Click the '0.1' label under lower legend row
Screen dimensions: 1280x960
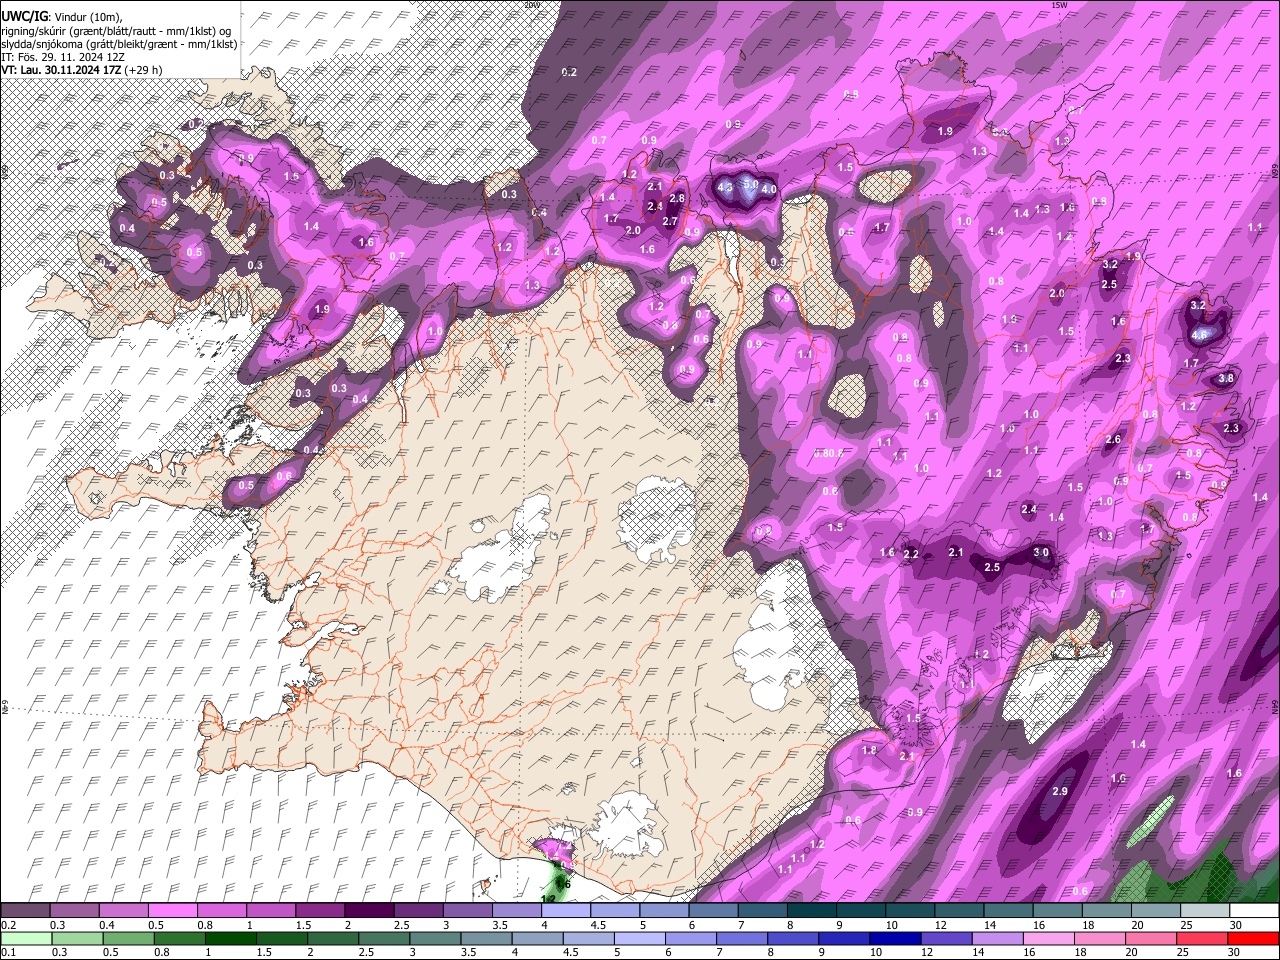pos(8,953)
